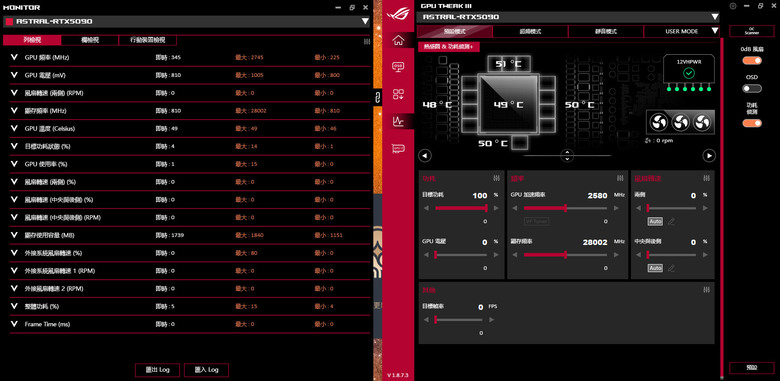This screenshot has width=780, height=381.
Task: Click the 12VHPWR green checkmark status
Action: pos(688,74)
